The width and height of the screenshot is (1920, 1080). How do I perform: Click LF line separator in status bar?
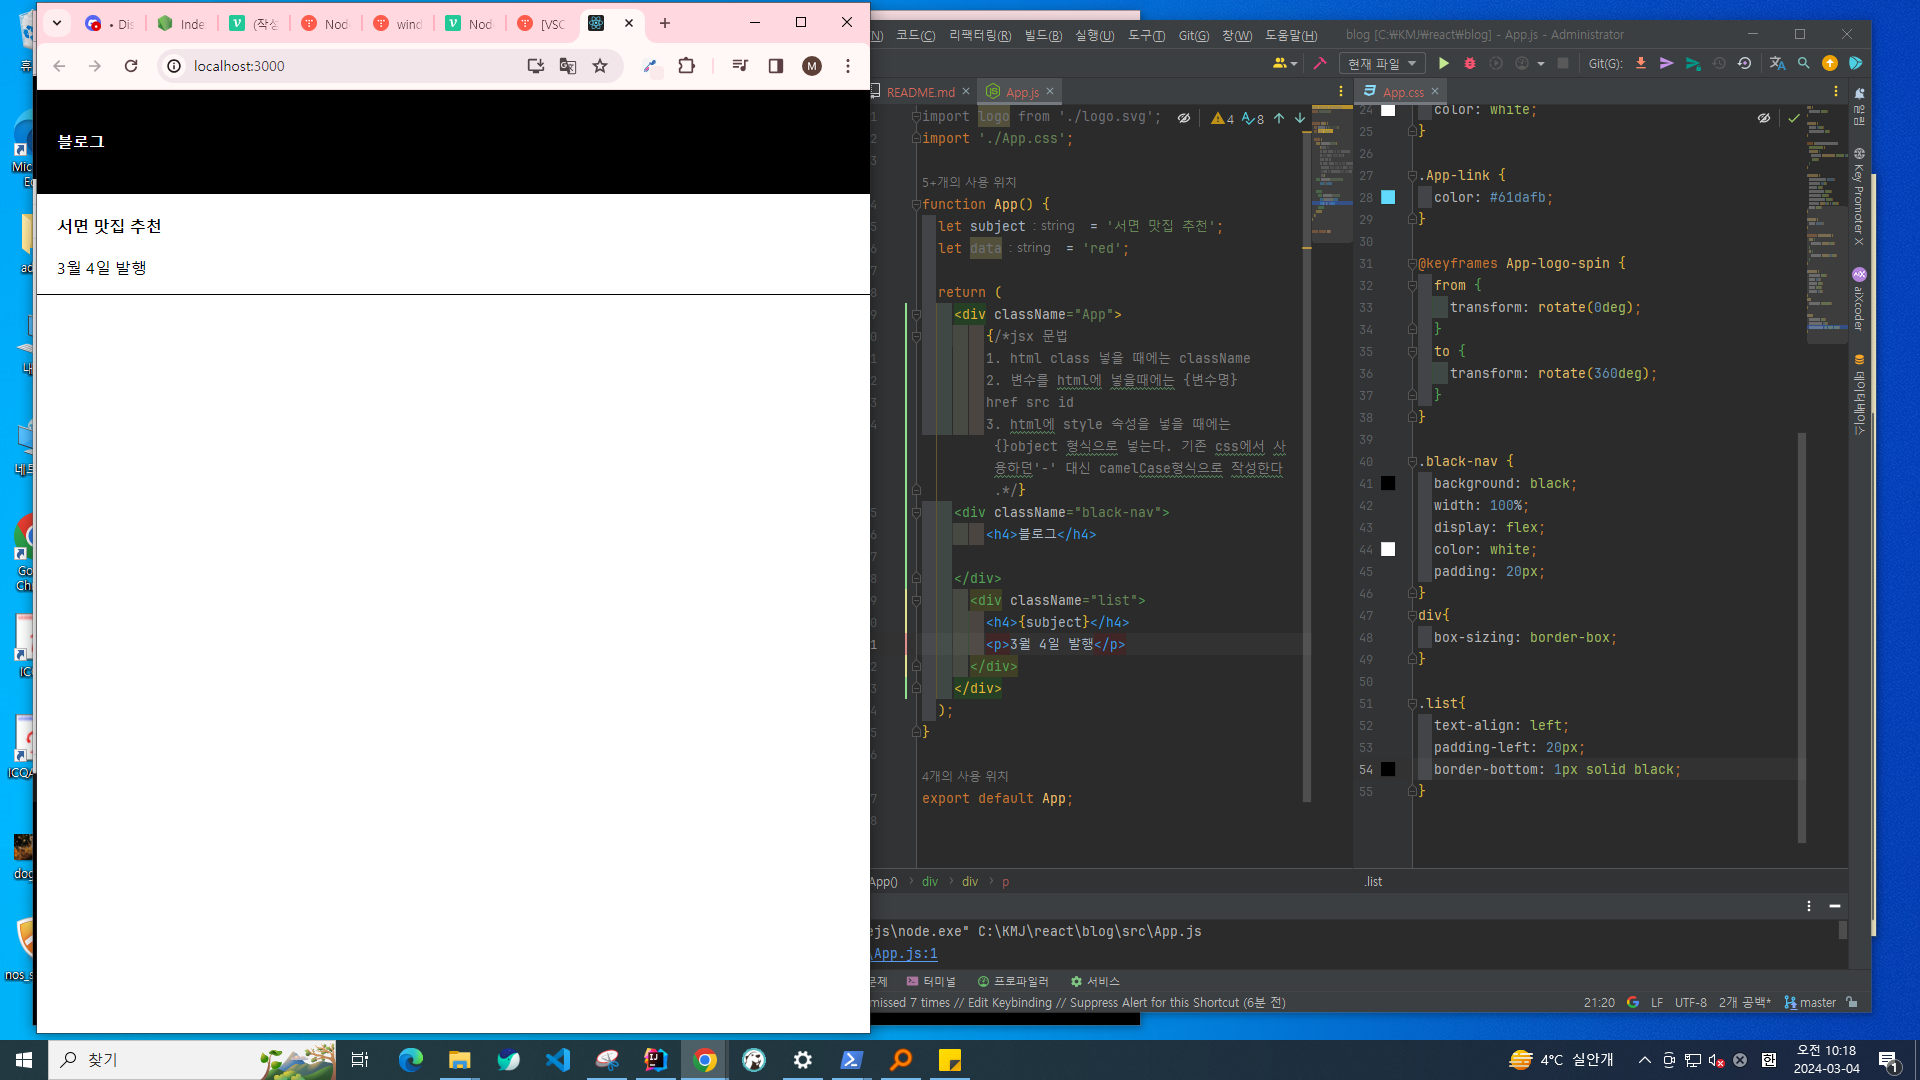click(1657, 1003)
